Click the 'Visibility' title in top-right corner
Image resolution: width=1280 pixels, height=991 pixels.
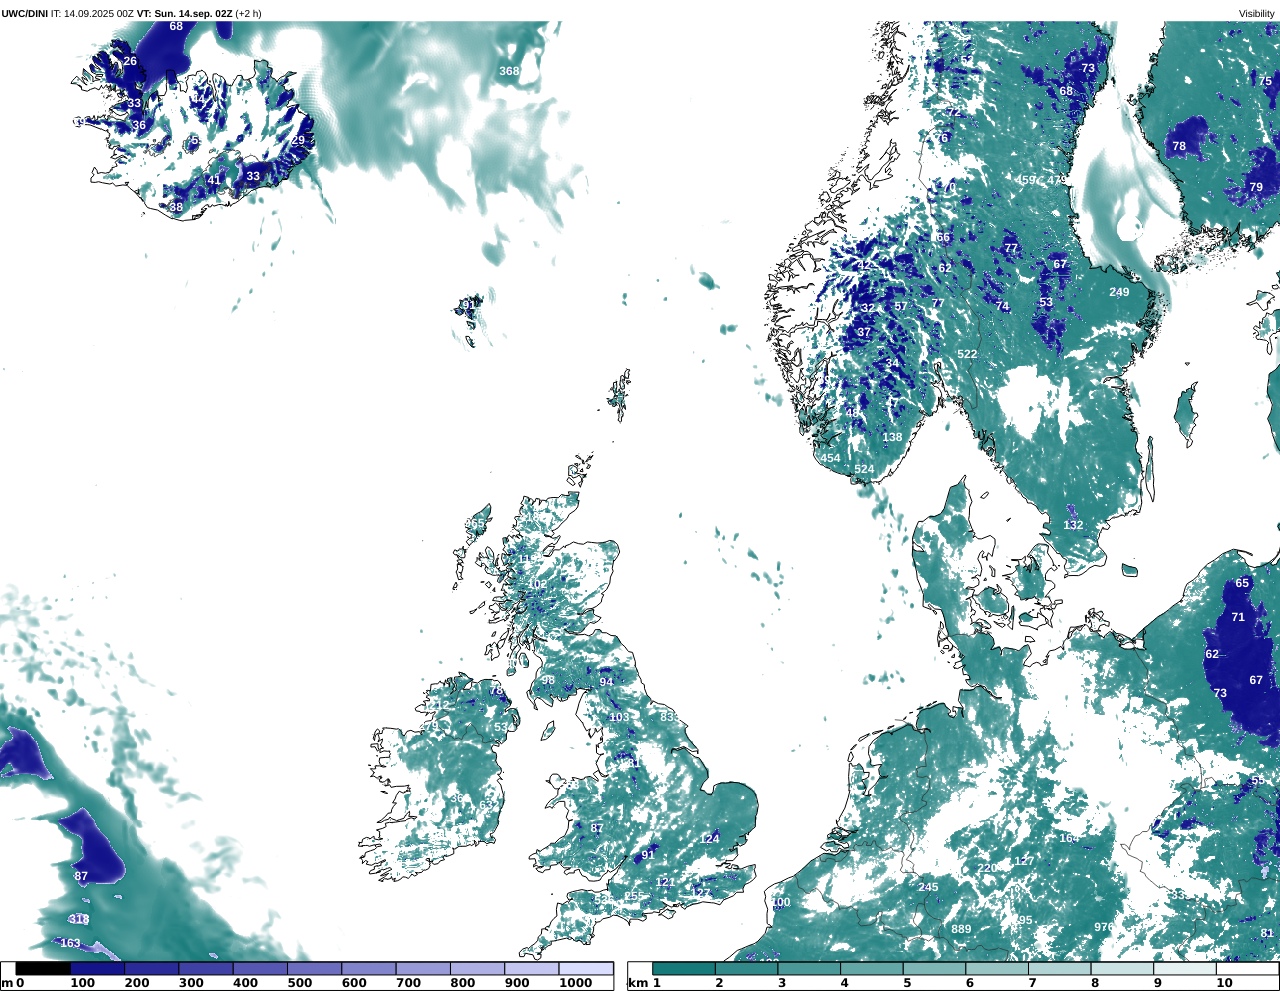1256,13
